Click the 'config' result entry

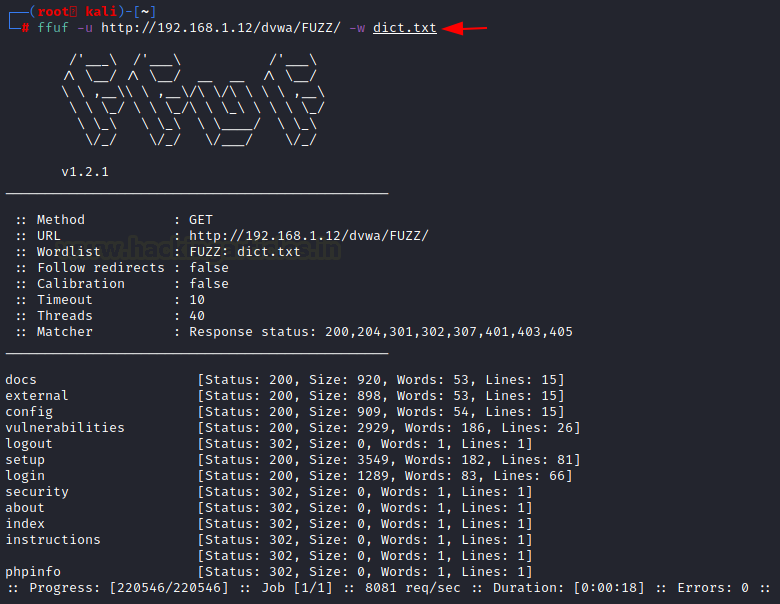click(x=29, y=412)
